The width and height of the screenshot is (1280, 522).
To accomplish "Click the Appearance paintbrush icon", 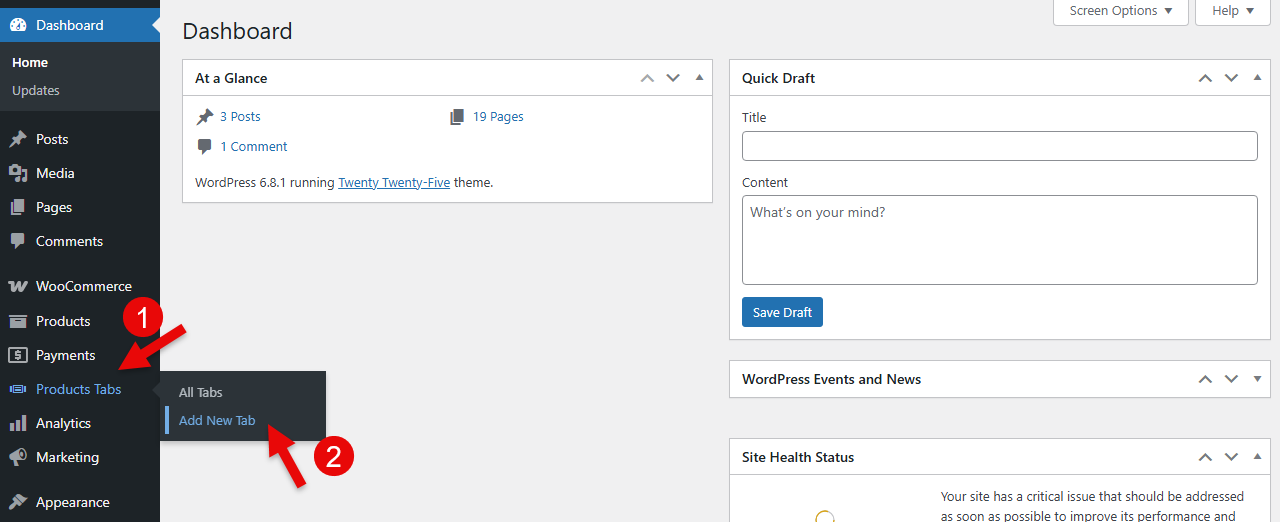I will [18, 502].
